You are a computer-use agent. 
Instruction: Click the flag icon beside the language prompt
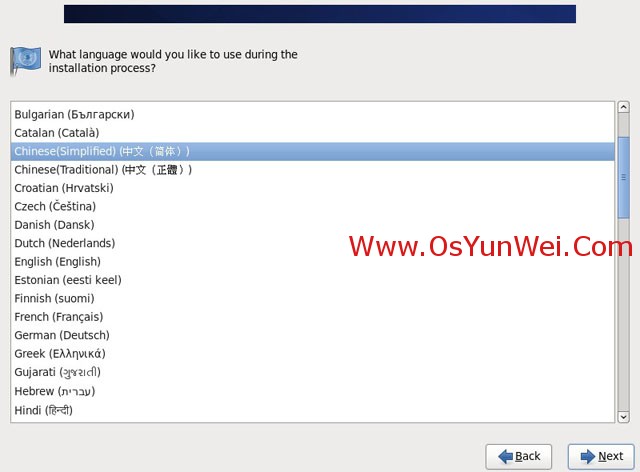25,61
